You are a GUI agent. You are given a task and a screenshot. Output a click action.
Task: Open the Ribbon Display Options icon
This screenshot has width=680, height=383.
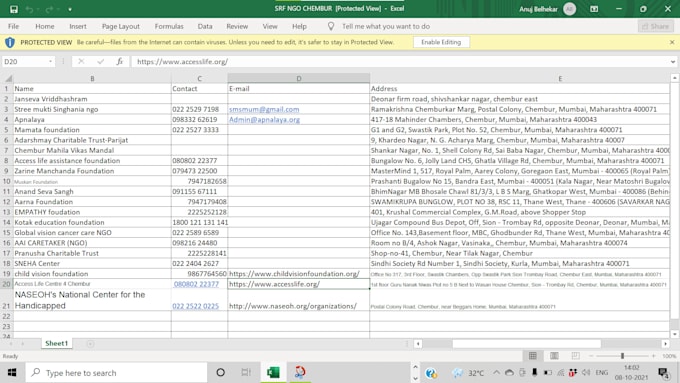[594, 9]
